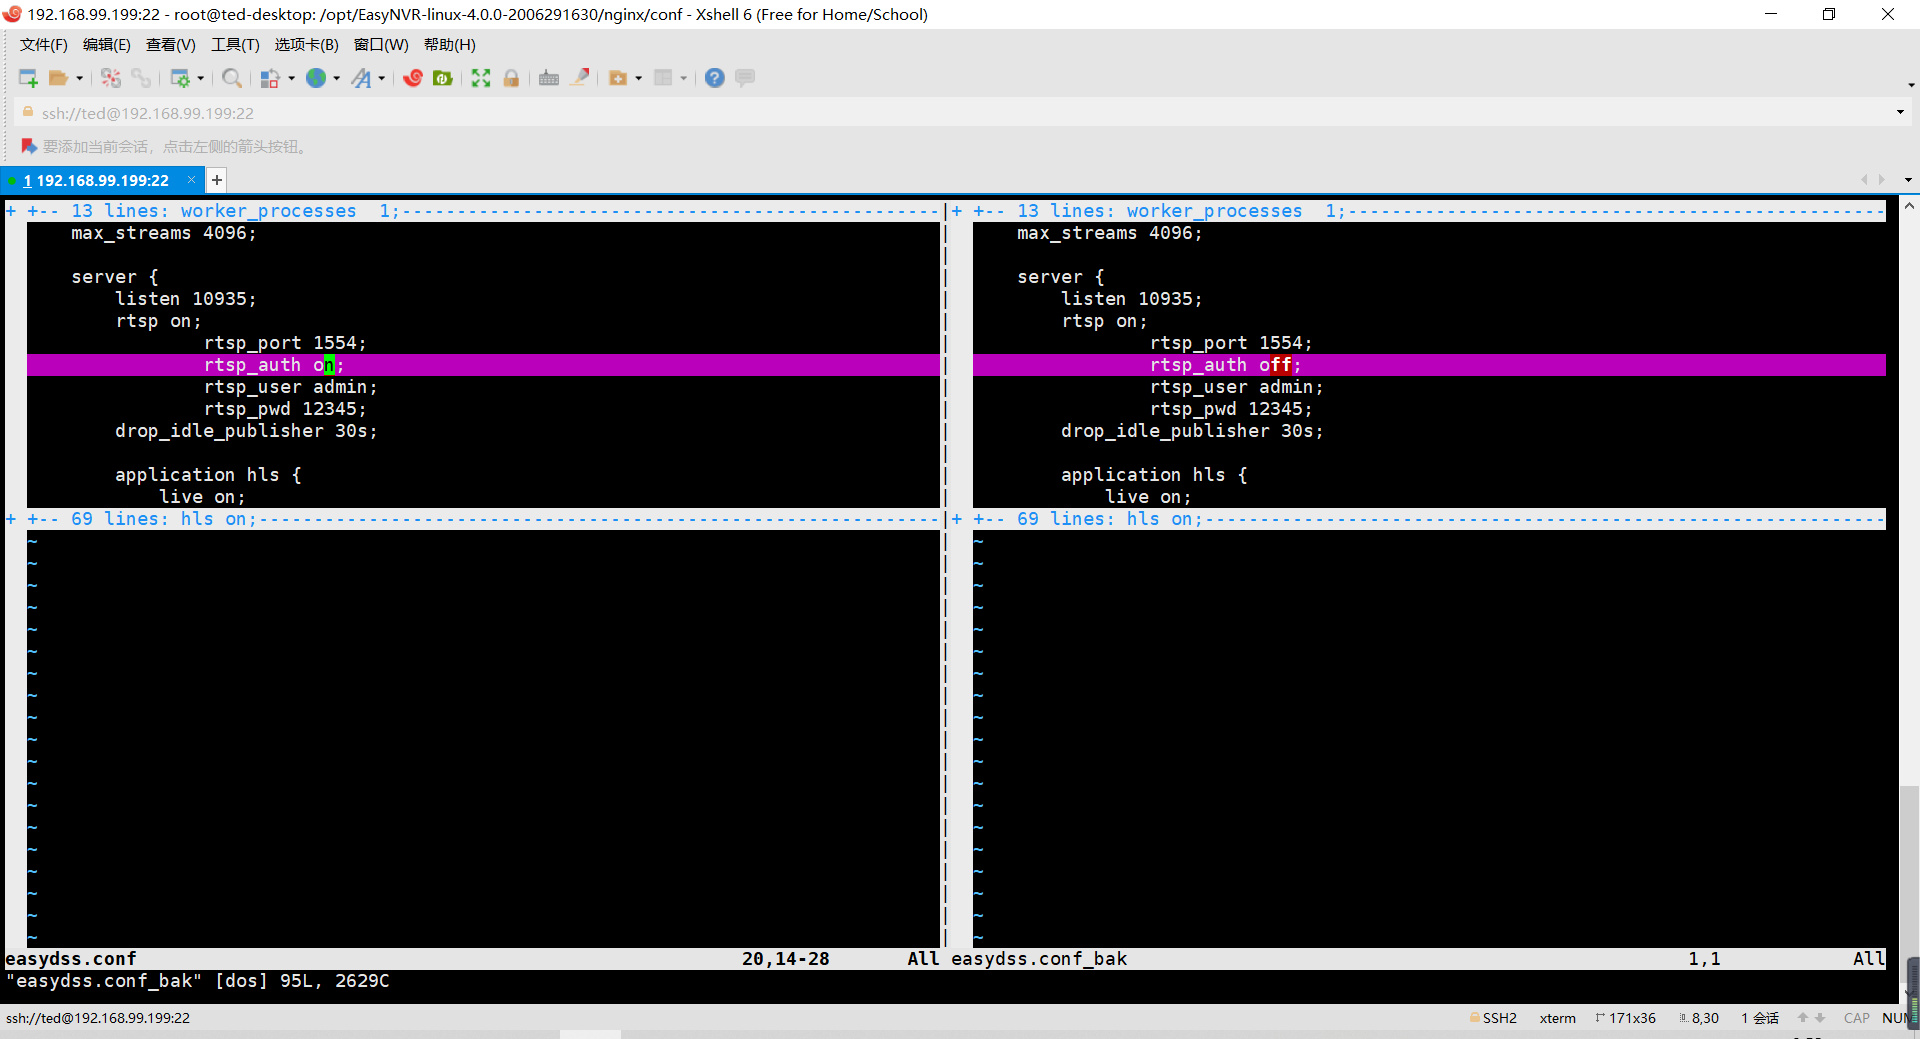Open the Find magnifier tool
This screenshot has width=1920, height=1039.
click(232, 78)
